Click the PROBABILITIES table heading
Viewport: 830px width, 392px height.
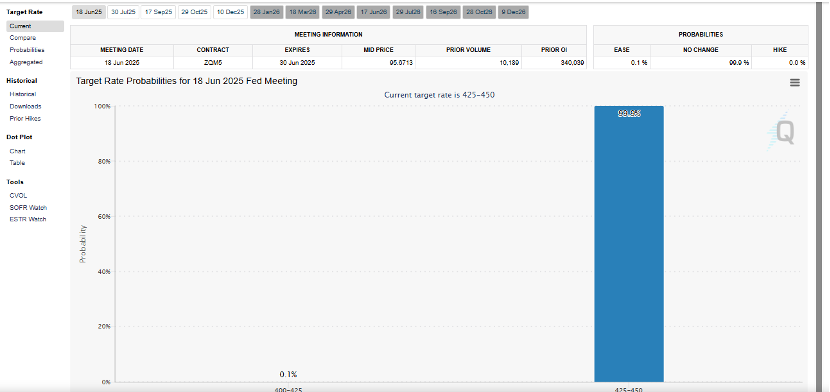[701, 34]
